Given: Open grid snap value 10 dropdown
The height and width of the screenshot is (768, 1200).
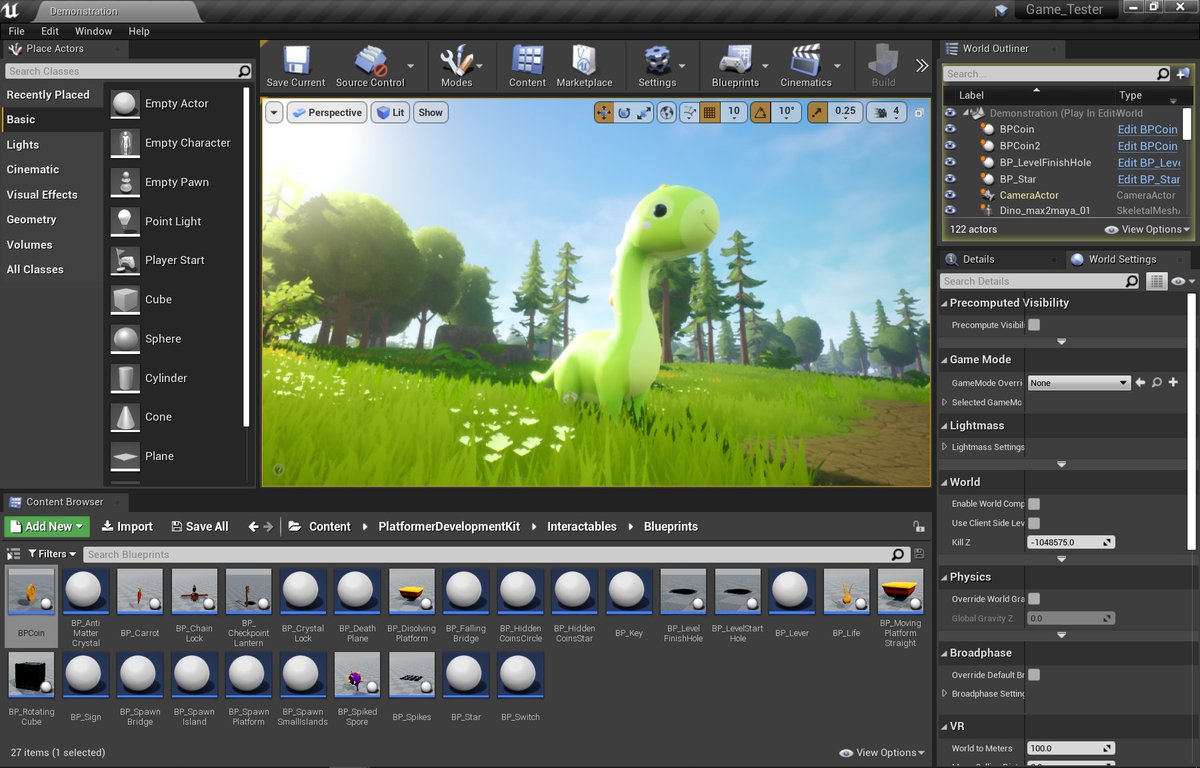Looking at the screenshot, I should 734,112.
